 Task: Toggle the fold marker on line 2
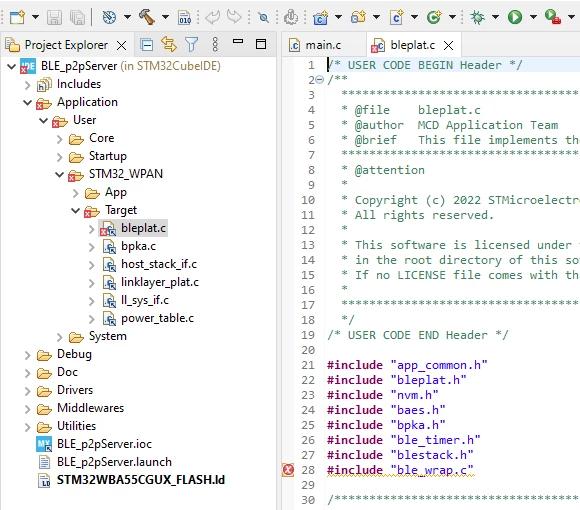tap(320, 79)
